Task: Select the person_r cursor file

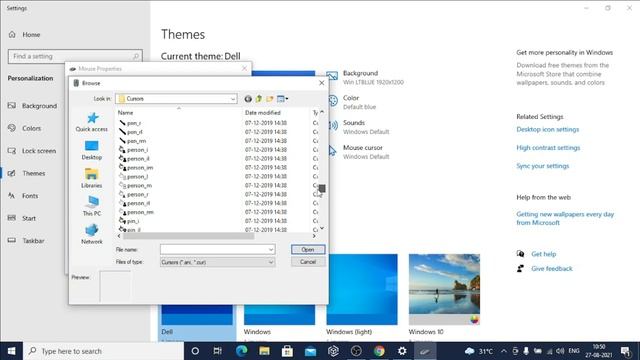Action: 134,194
